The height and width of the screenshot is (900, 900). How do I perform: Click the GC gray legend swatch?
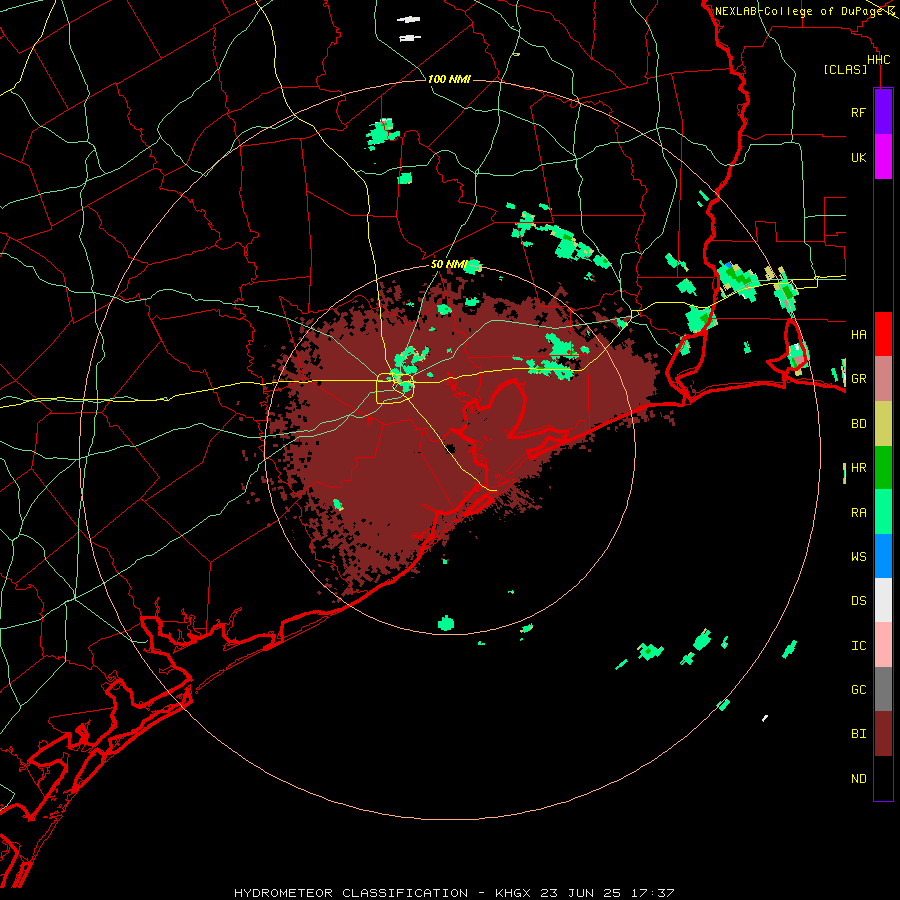(x=883, y=689)
